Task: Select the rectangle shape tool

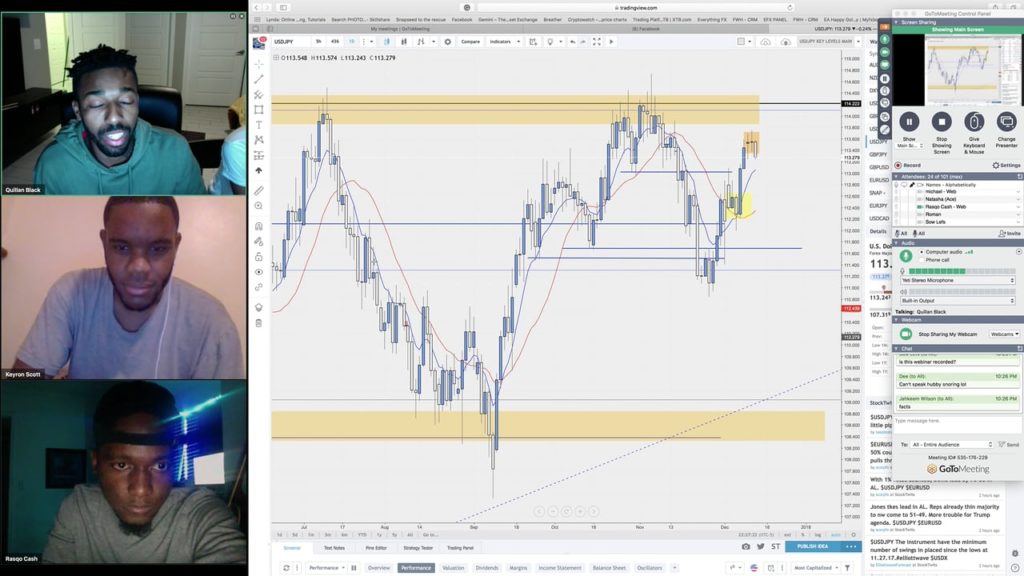Action: click(259, 110)
